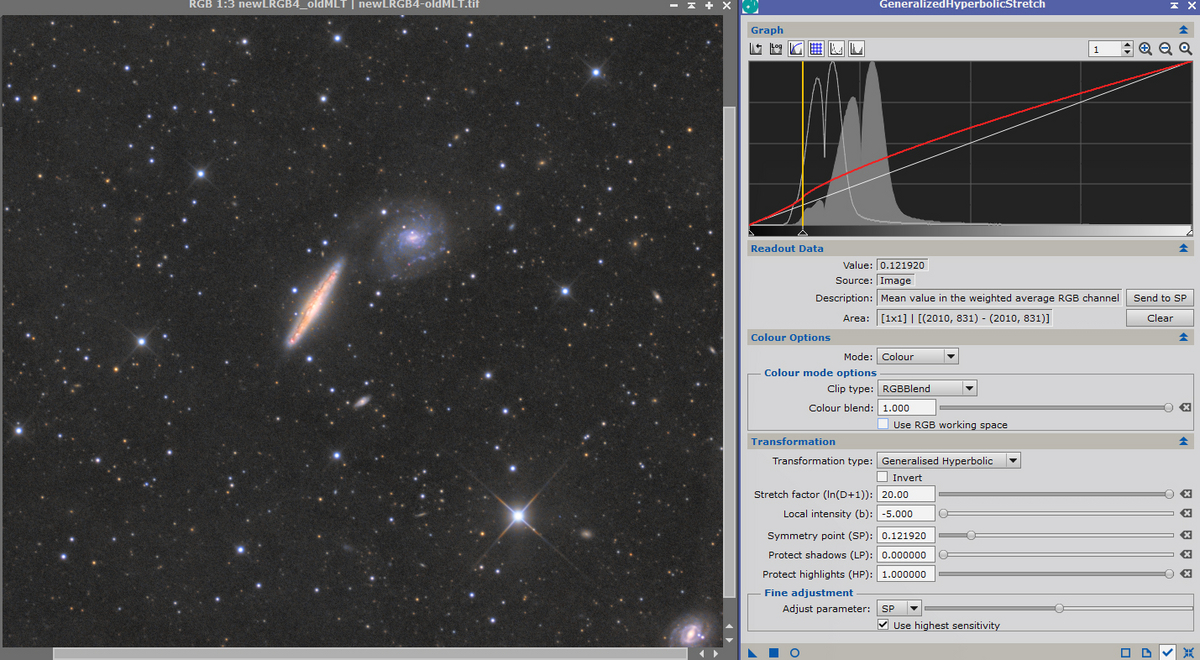The image size is (1200, 660).
Task: Click the Symmetry point slider
Action: [1056, 535]
